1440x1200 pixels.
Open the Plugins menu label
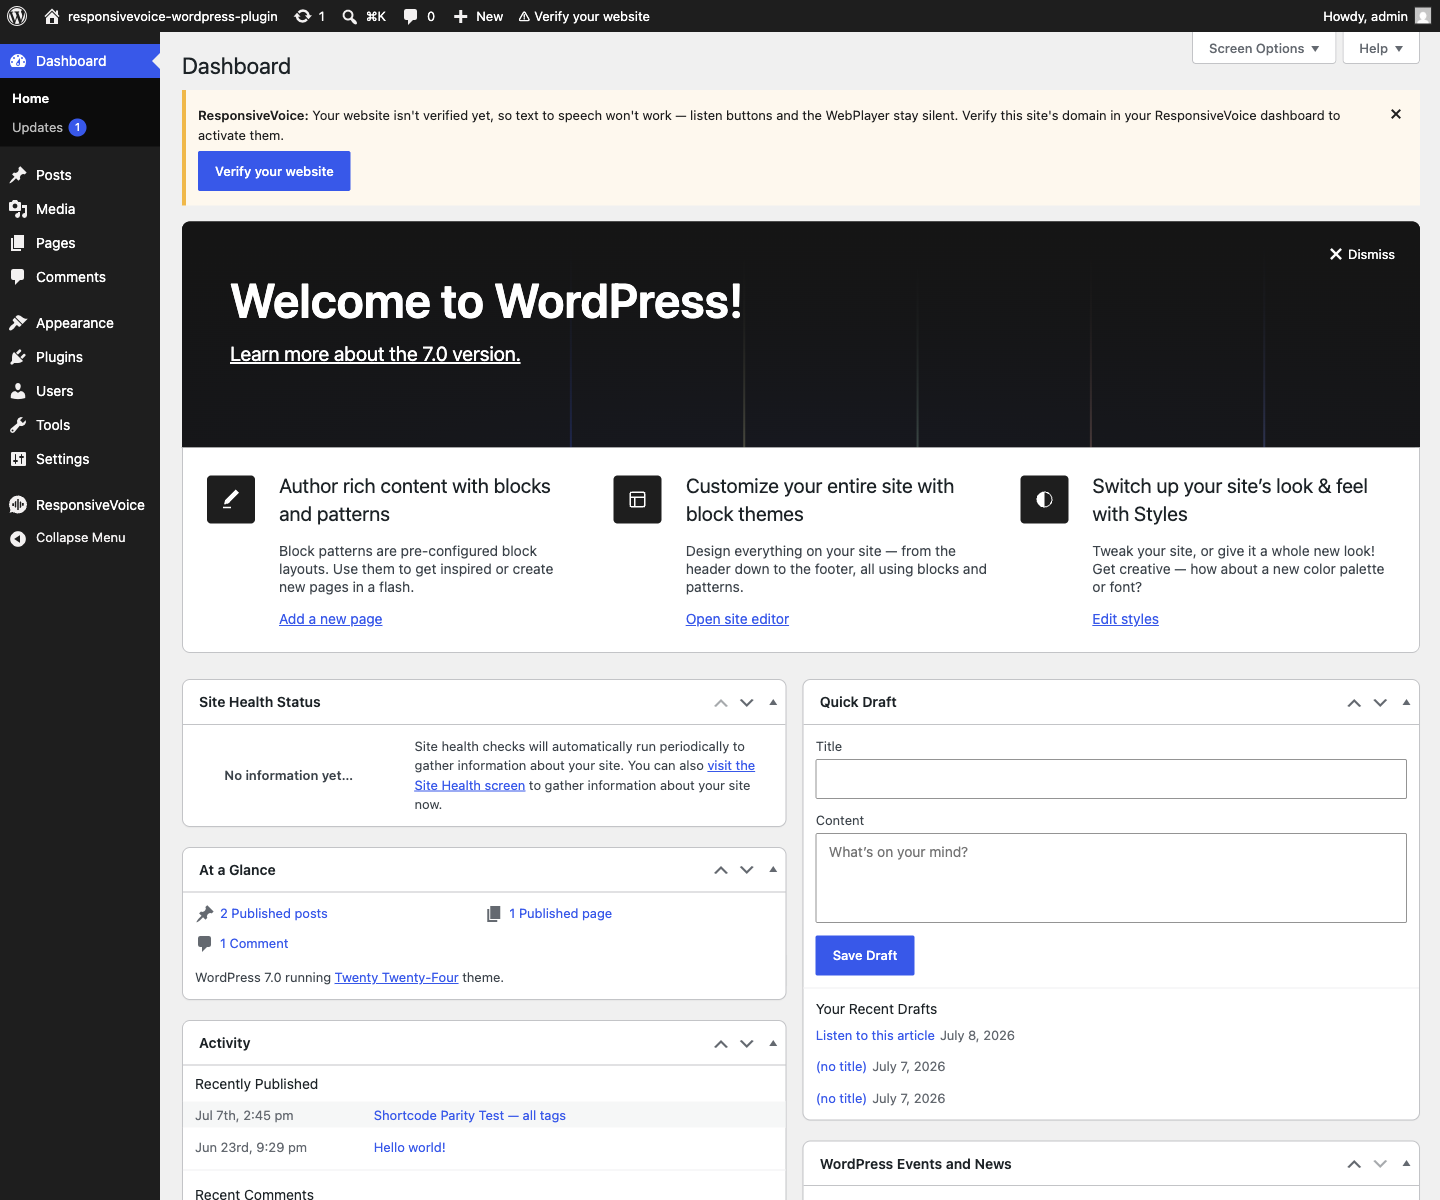click(x=59, y=357)
